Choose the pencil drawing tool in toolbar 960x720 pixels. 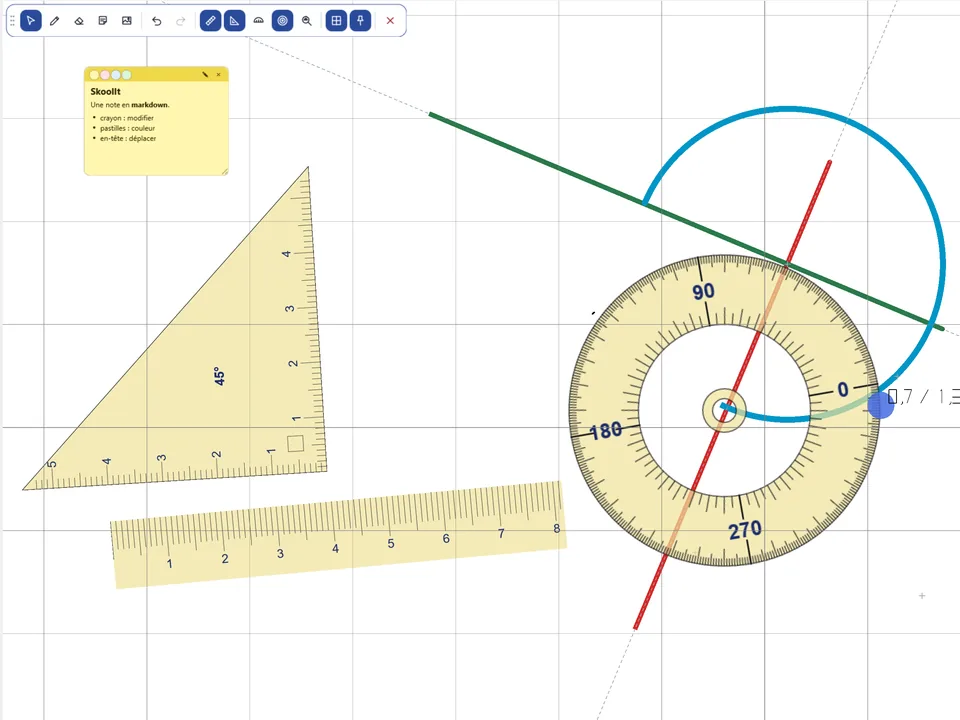pos(54,21)
